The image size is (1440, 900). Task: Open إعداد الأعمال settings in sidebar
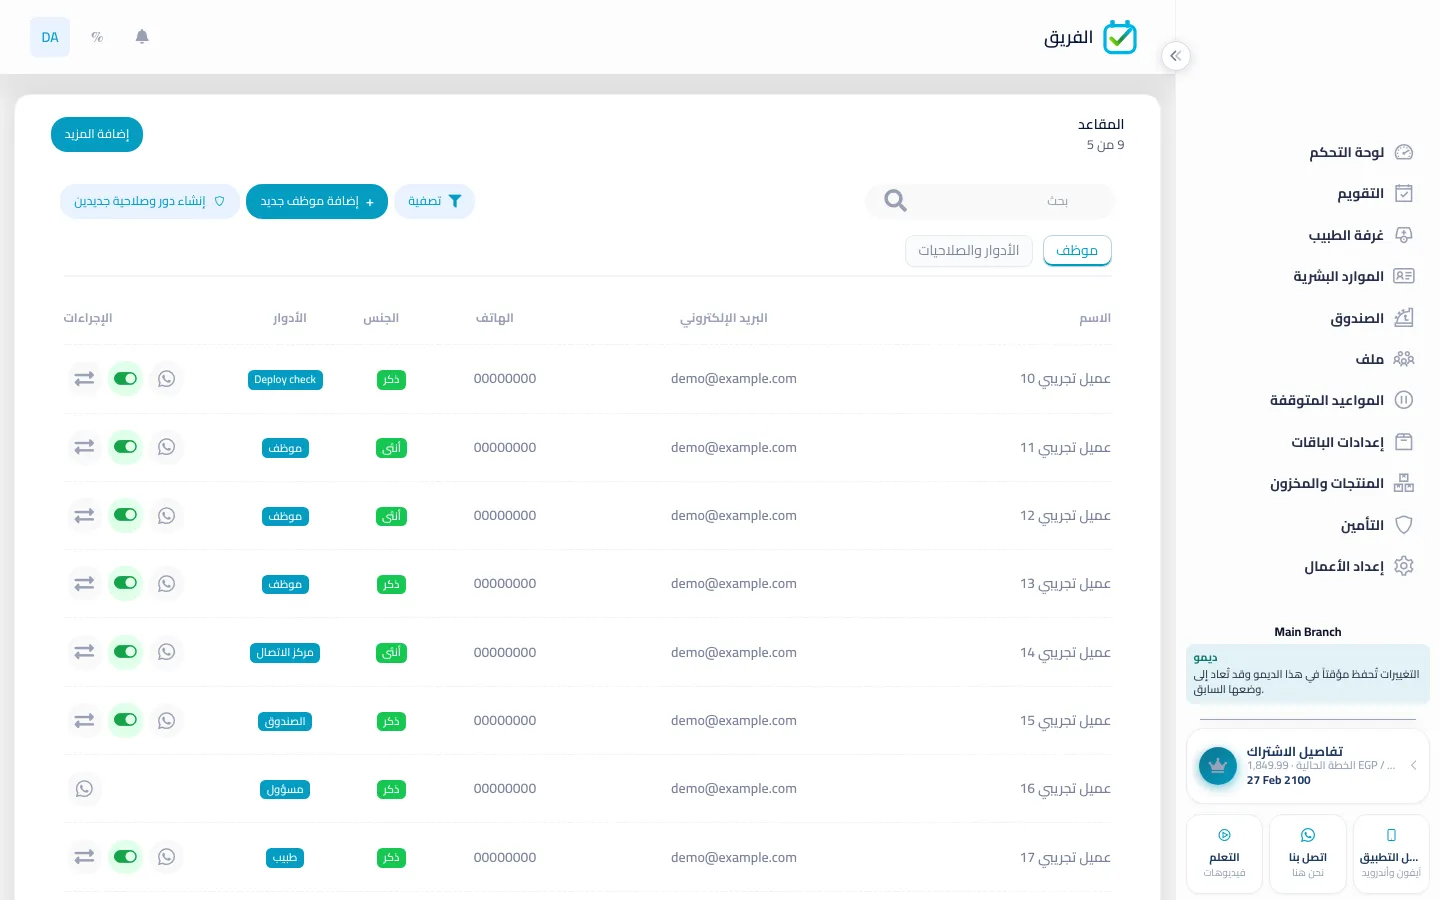1359,566
